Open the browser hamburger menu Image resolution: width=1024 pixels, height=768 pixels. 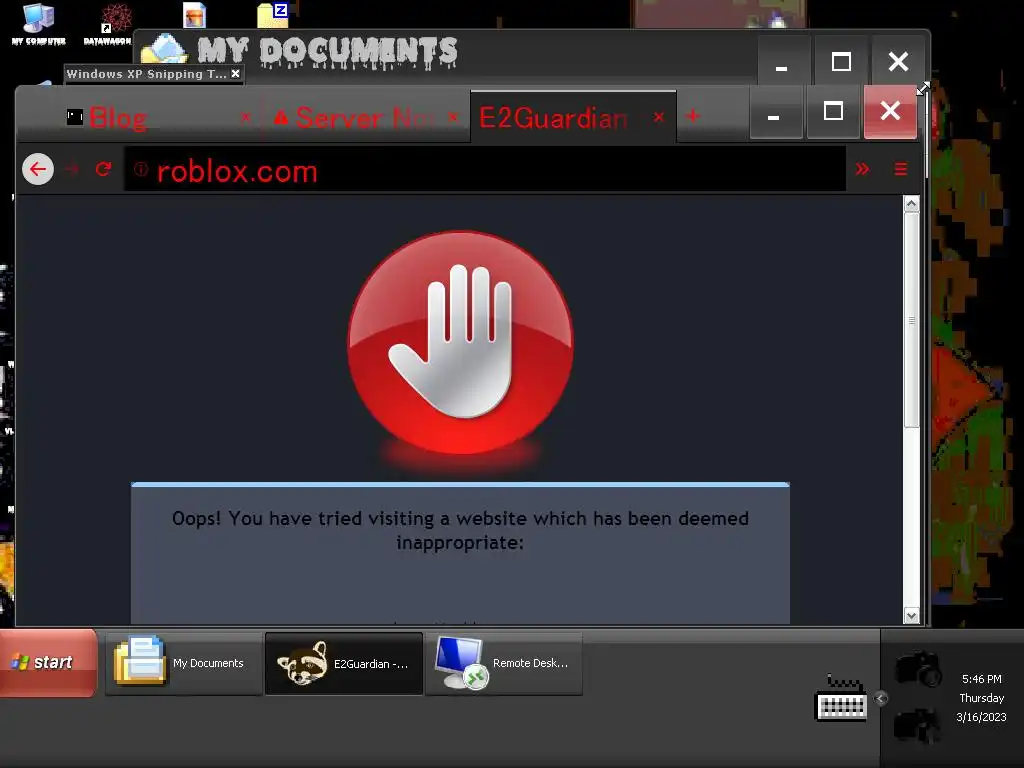tap(901, 169)
